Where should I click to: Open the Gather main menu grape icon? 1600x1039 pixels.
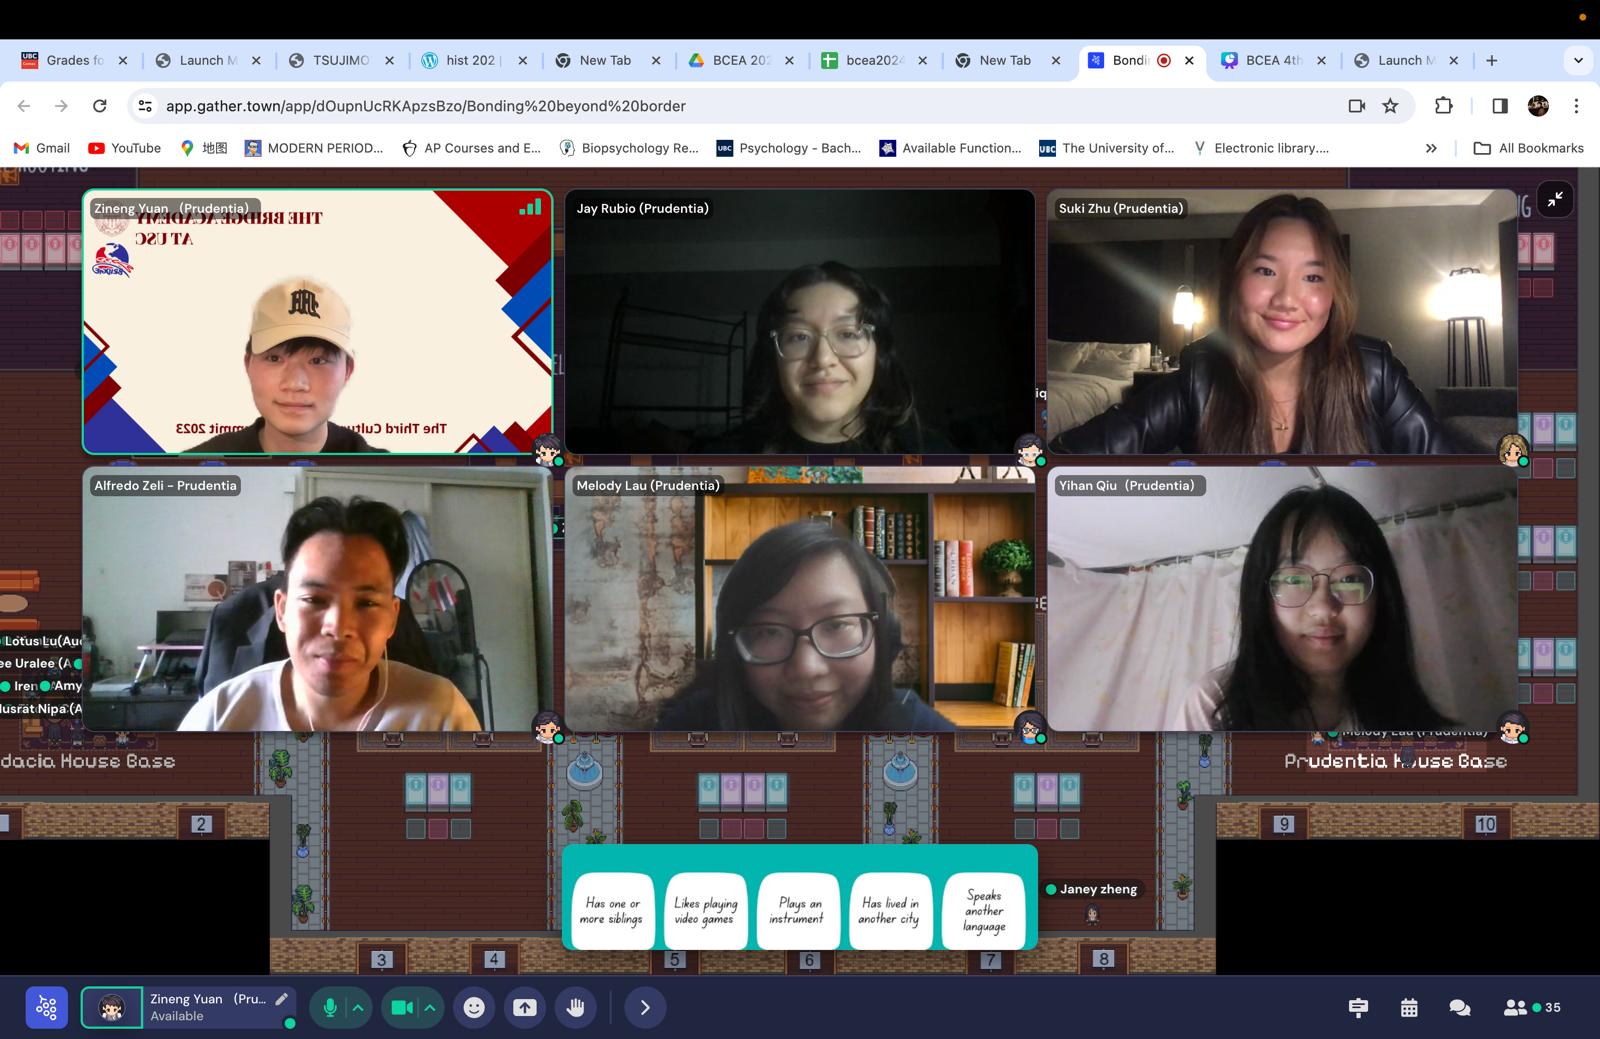click(46, 1007)
